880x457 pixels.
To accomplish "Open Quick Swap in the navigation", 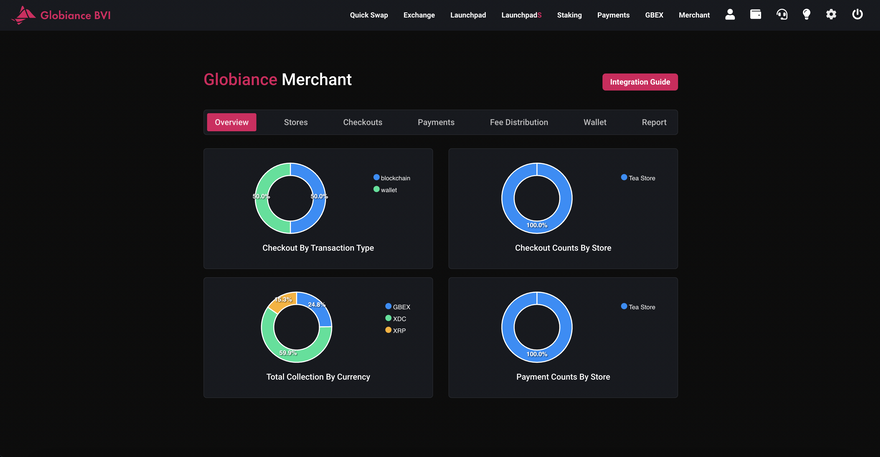I will pos(369,15).
